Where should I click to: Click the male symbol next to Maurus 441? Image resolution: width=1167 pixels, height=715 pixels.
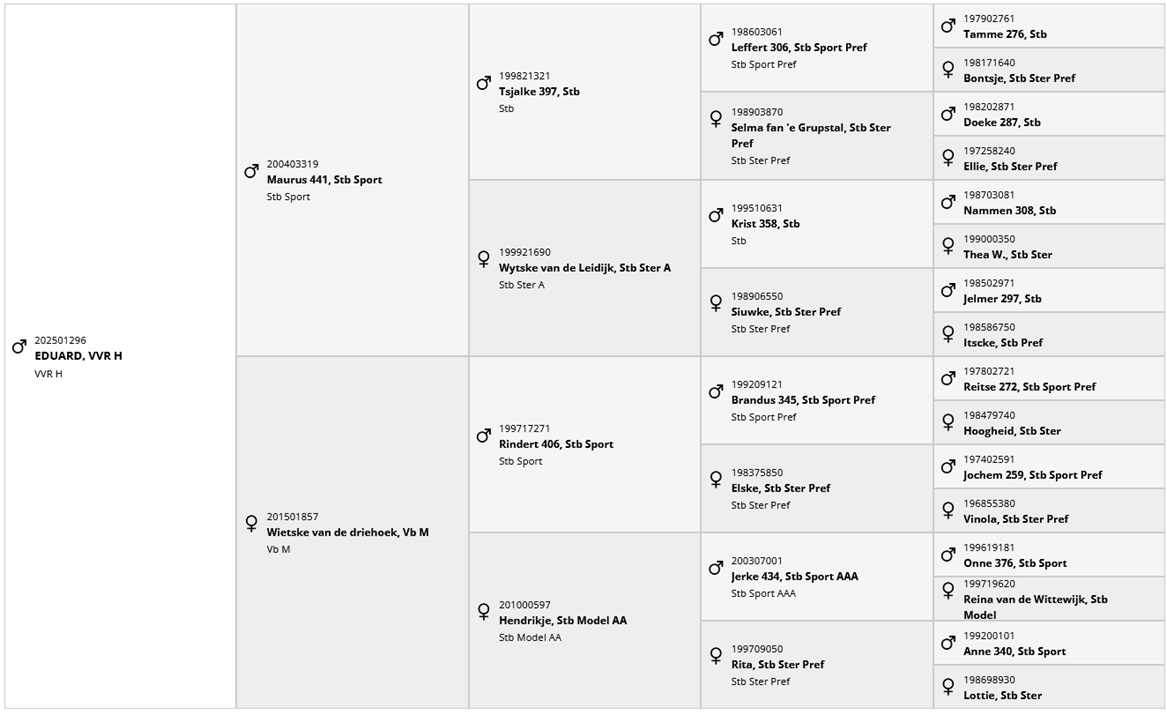[x=251, y=171]
